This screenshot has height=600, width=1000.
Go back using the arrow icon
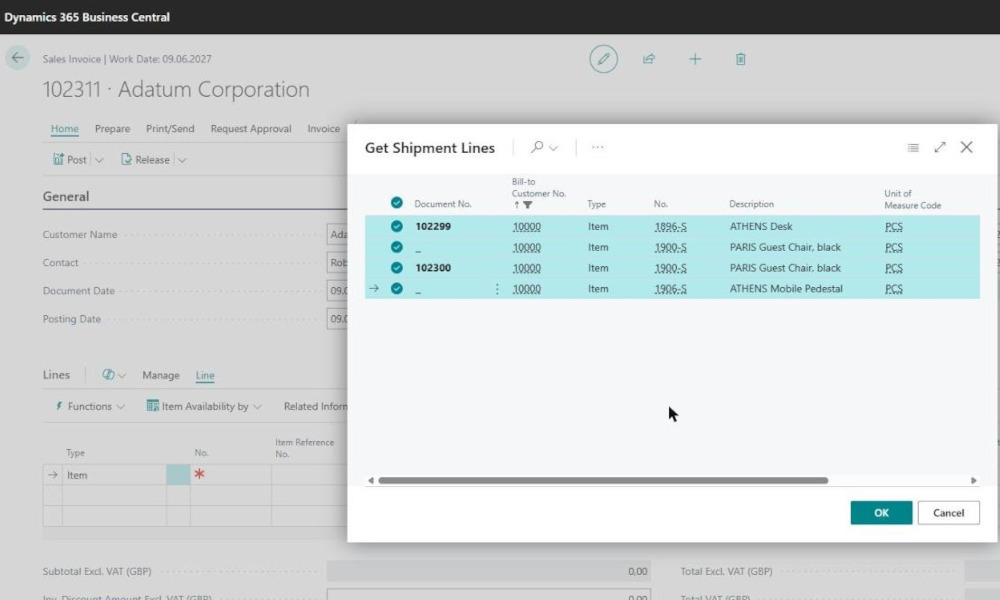pyautogui.click(x=18, y=58)
